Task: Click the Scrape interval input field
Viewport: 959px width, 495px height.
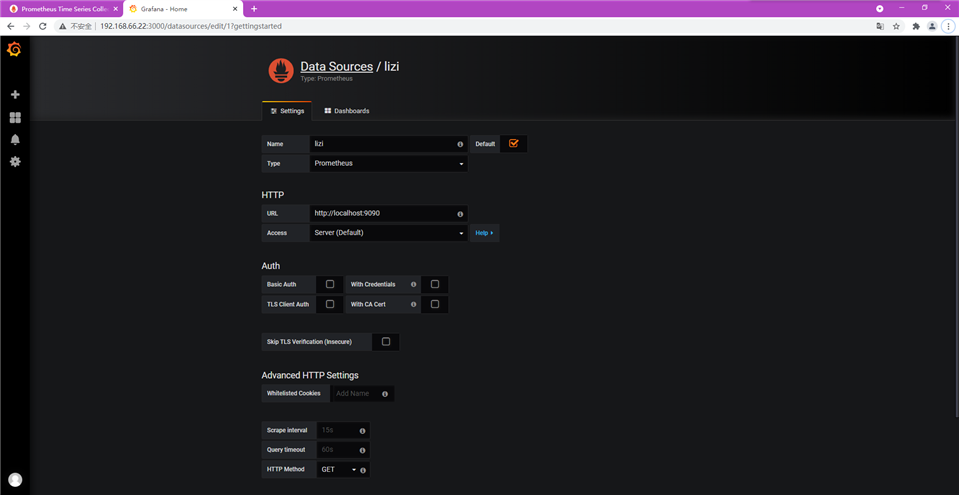Action: (x=342, y=430)
